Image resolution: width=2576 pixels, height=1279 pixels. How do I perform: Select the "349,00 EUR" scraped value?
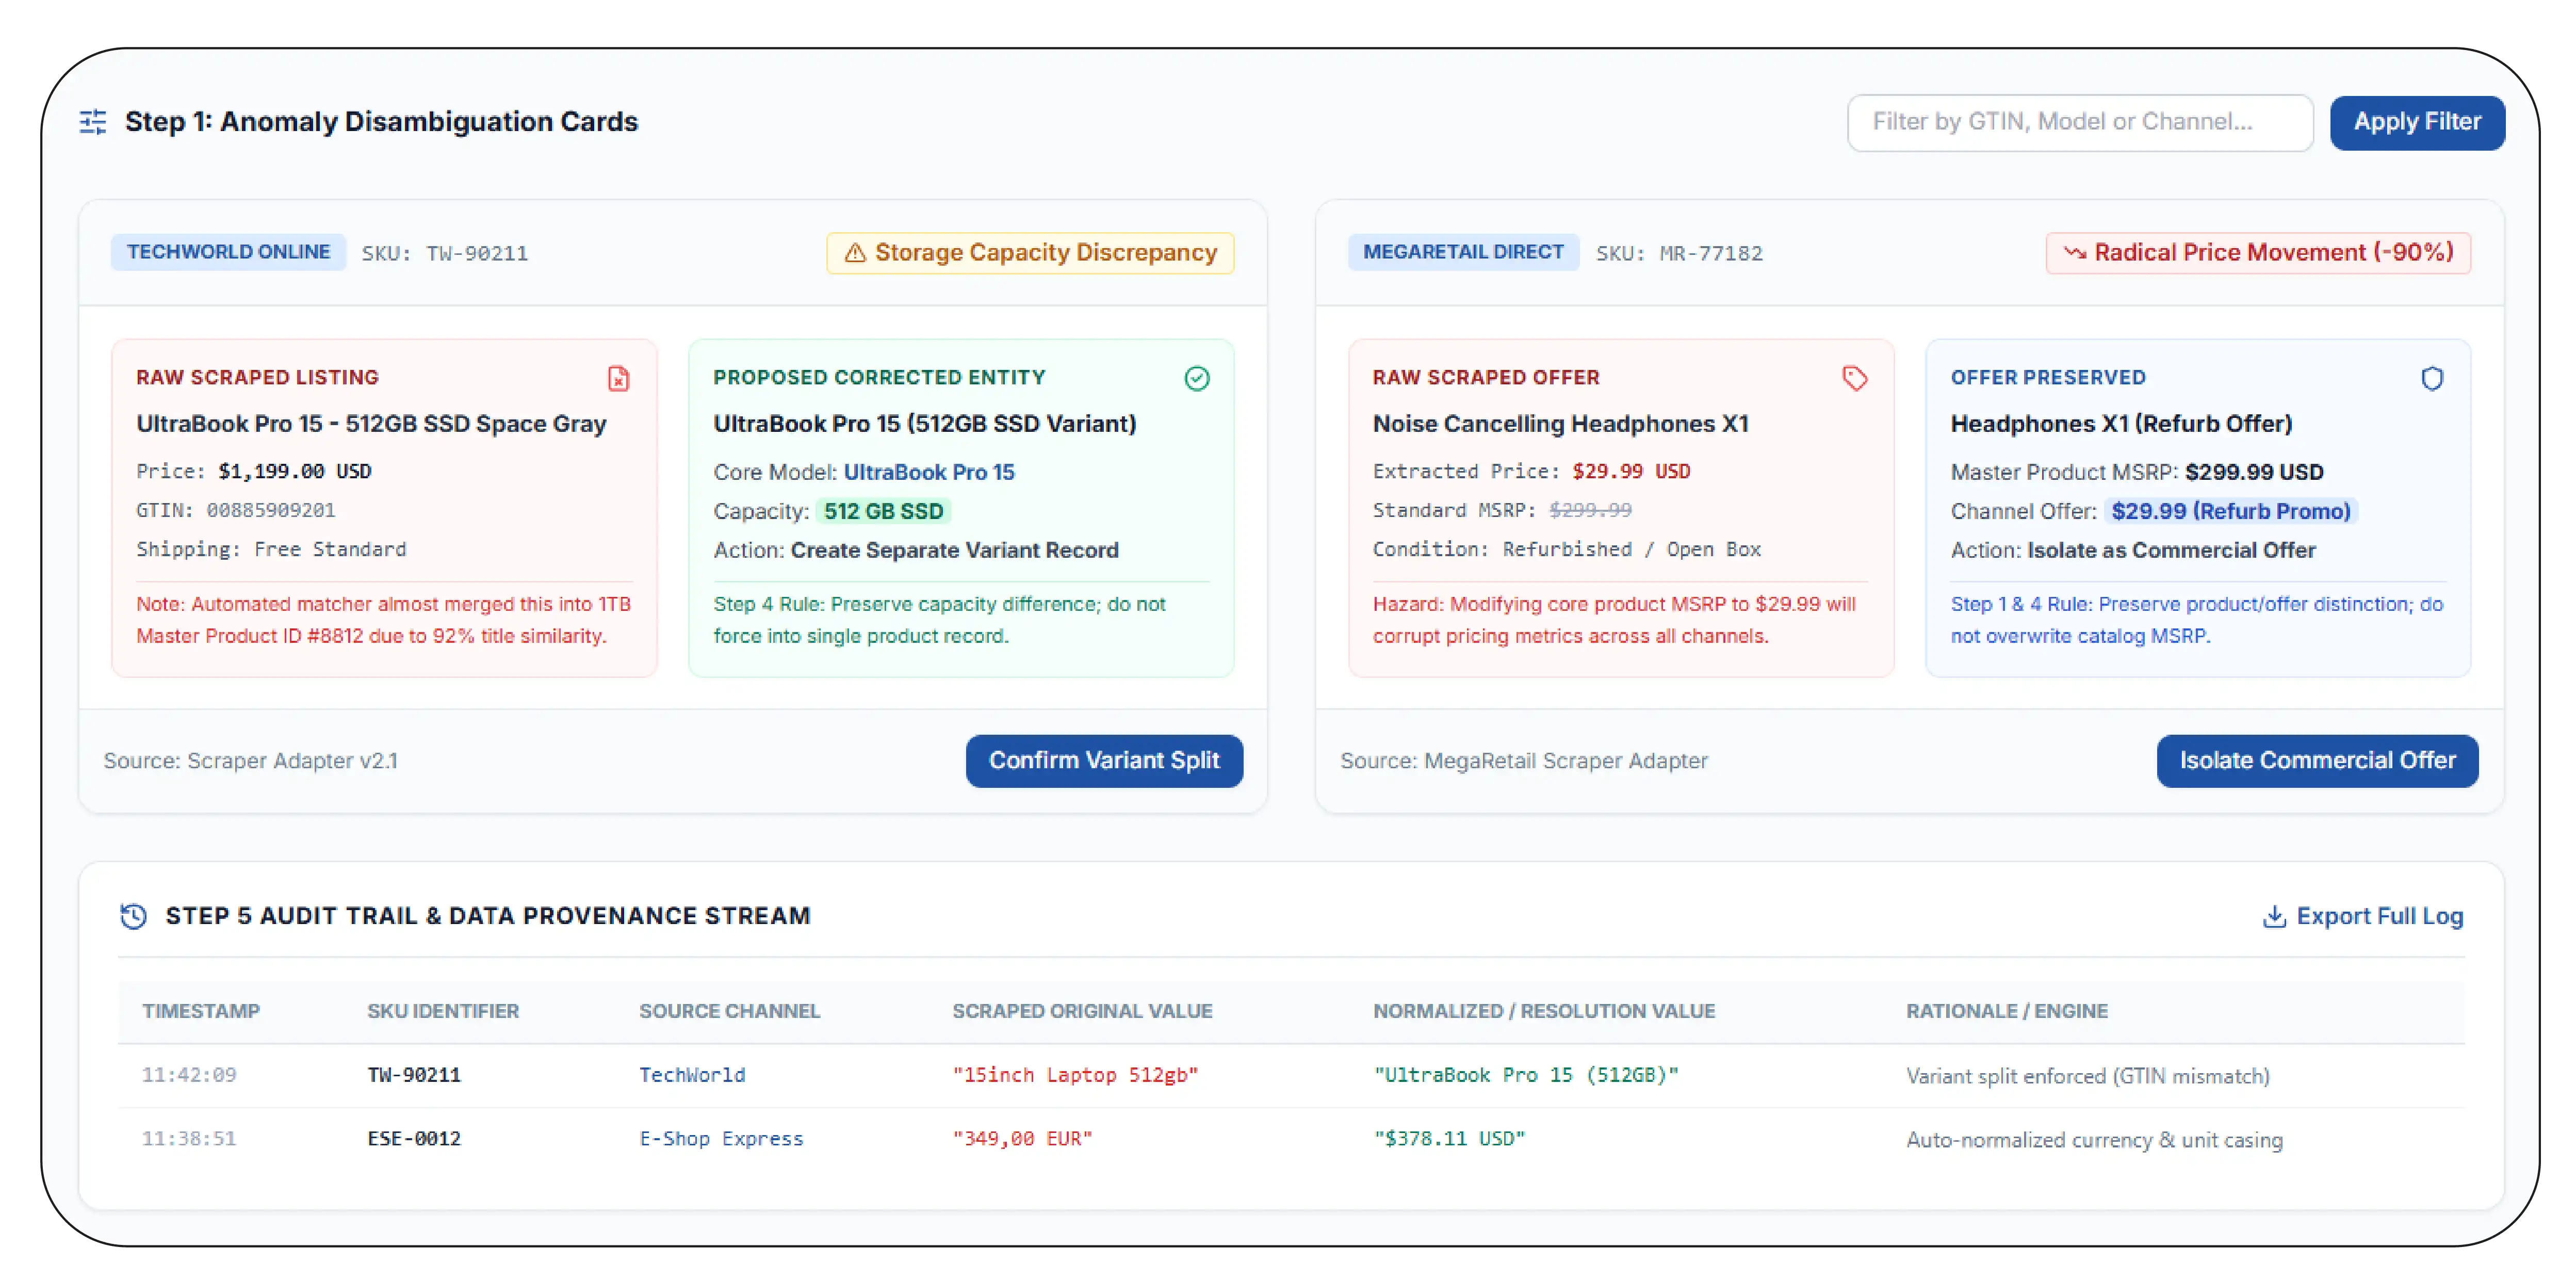click(1022, 1139)
